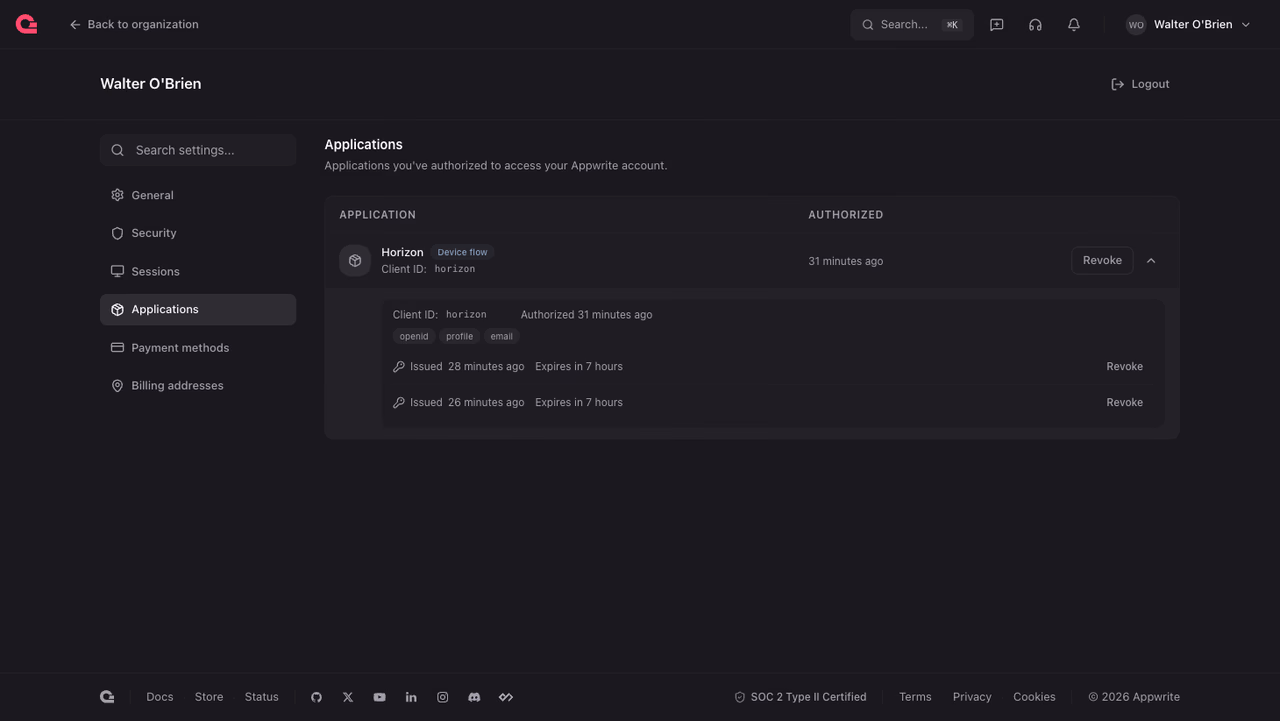Image resolution: width=1280 pixels, height=721 pixels.
Task: Expand the Walter O'Brien account dropdown
Action: pyautogui.click(x=1188, y=25)
